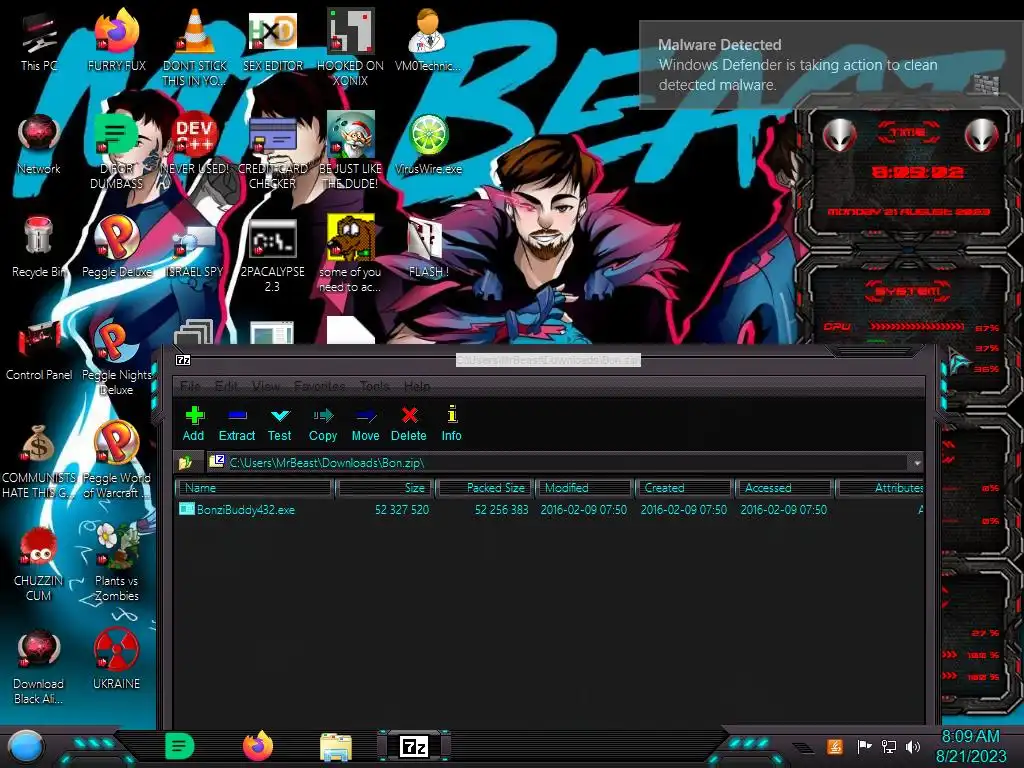Image resolution: width=1024 pixels, height=768 pixels.
Task: Click the Bon.zip path address field
Action: coord(558,462)
